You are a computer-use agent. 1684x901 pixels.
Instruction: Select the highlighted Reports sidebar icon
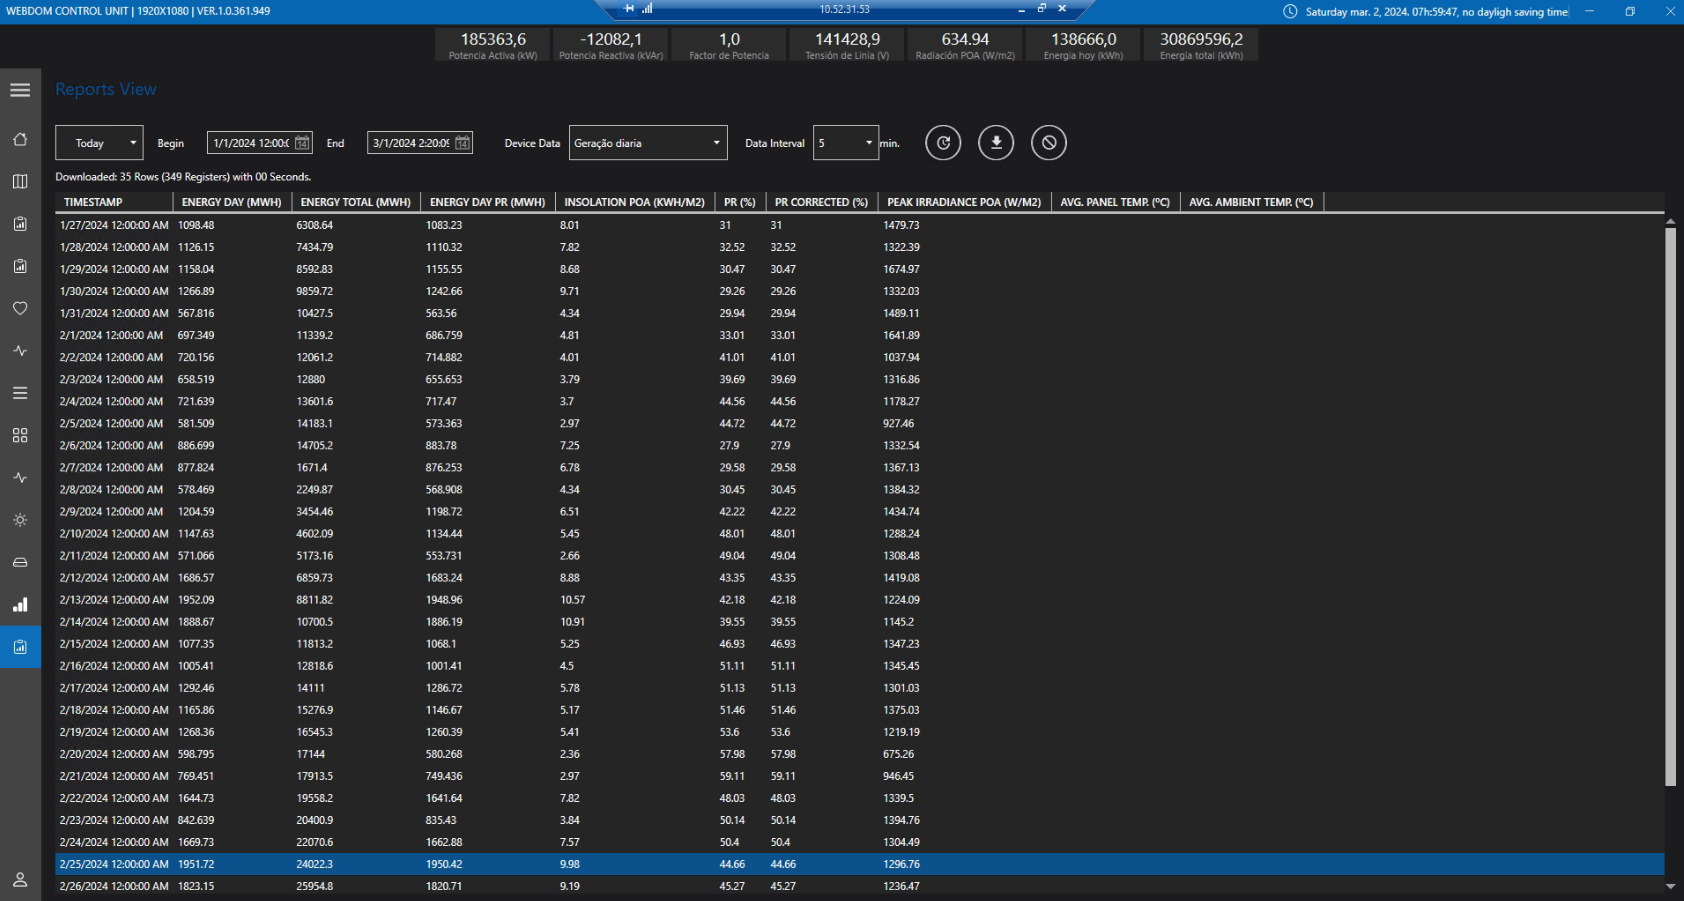point(20,647)
